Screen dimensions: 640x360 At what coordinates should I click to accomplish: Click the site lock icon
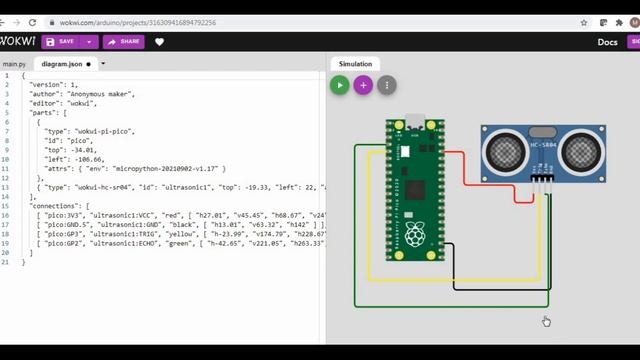pos(52,23)
